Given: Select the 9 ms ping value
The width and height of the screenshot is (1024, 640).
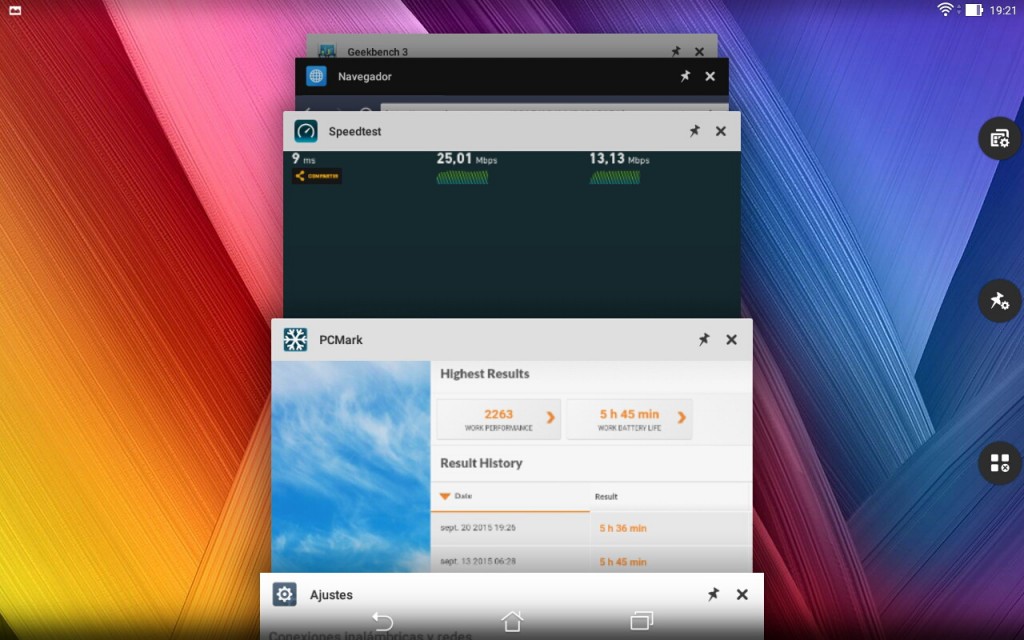Looking at the screenshot, I should click(304, 159).
